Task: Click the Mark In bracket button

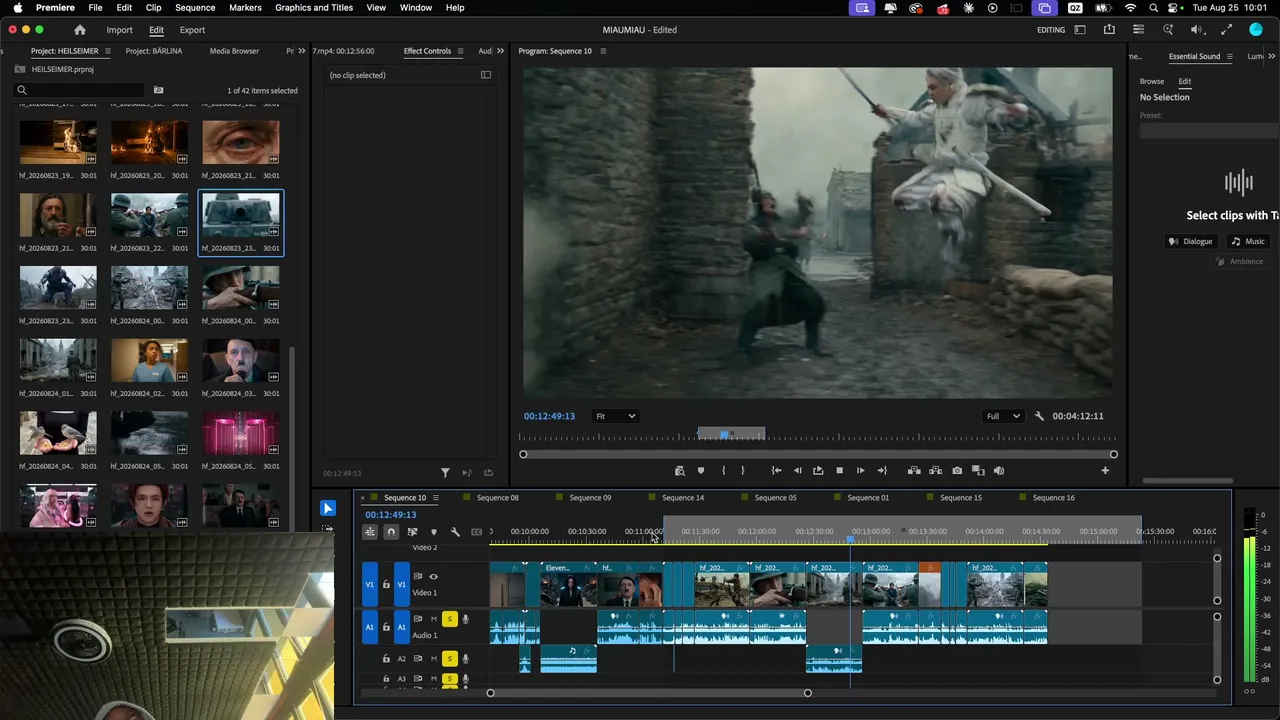Action: pyautogui.click(x=723, y=470)
